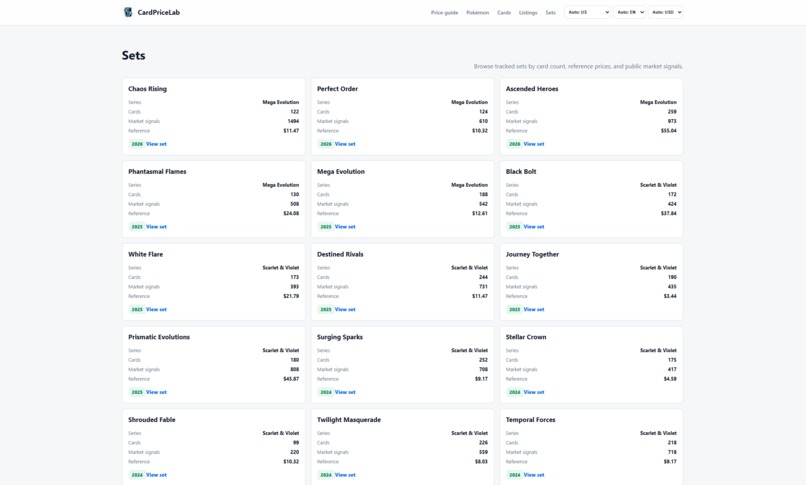Click the Sets page heading
Screen dimensions: 806x485
pos(134,55)
